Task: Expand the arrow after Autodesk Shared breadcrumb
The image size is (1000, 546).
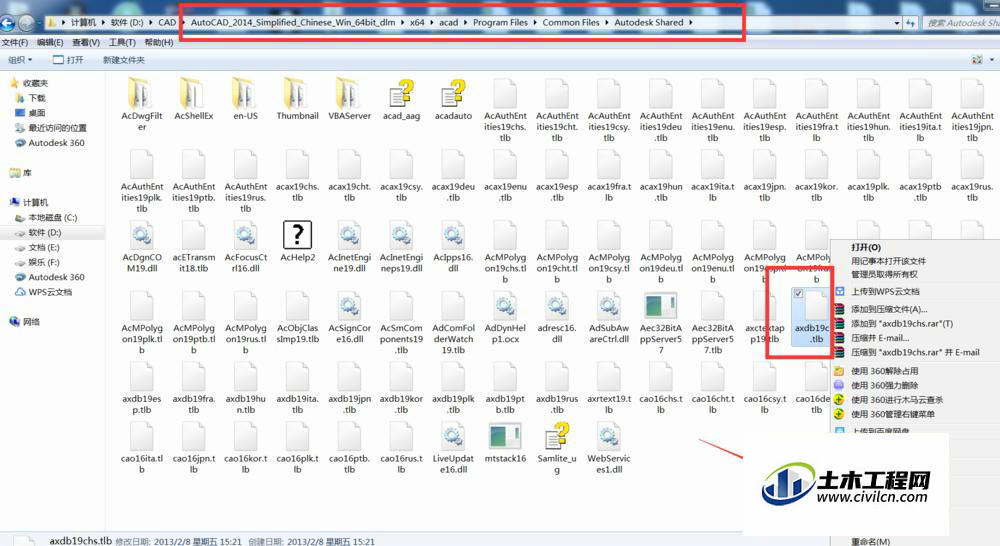Action: point(690,22)
